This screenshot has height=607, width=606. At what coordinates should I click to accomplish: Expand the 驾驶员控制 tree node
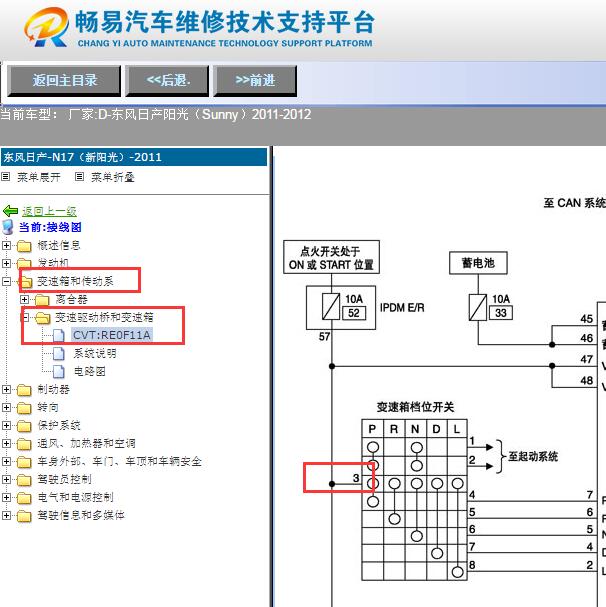[6, 479]
